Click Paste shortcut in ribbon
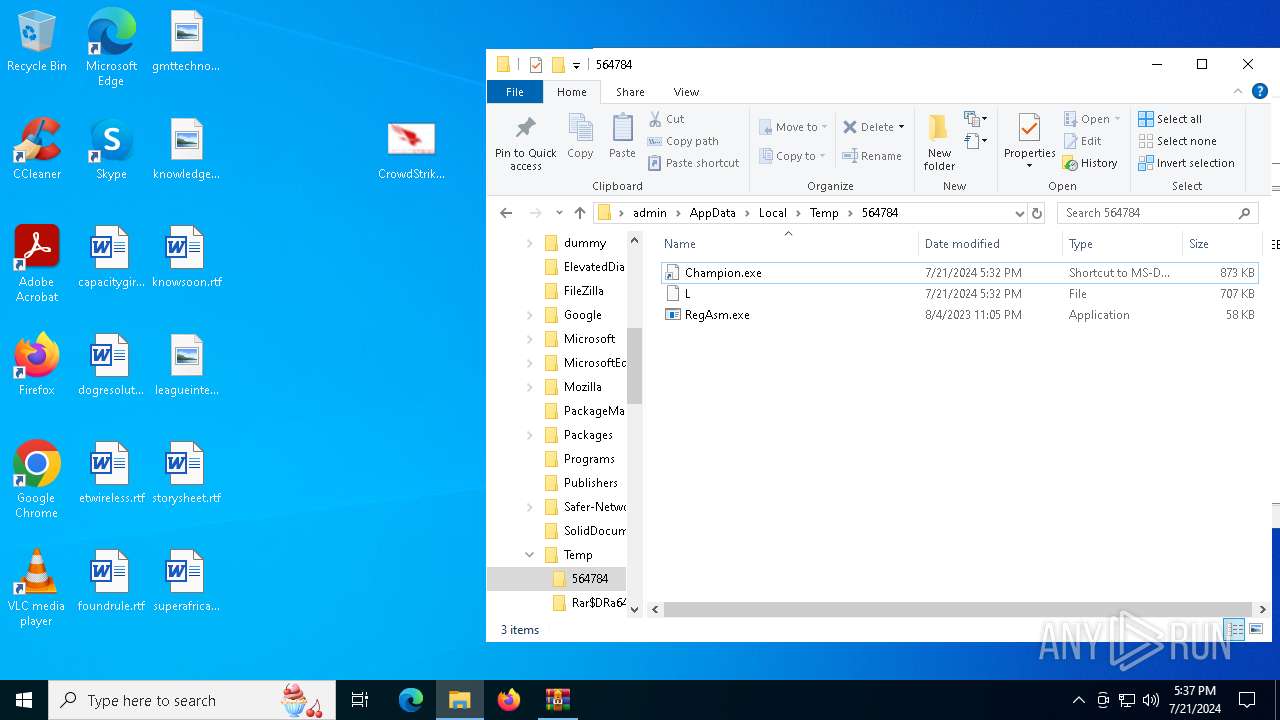 pos(693,163)
